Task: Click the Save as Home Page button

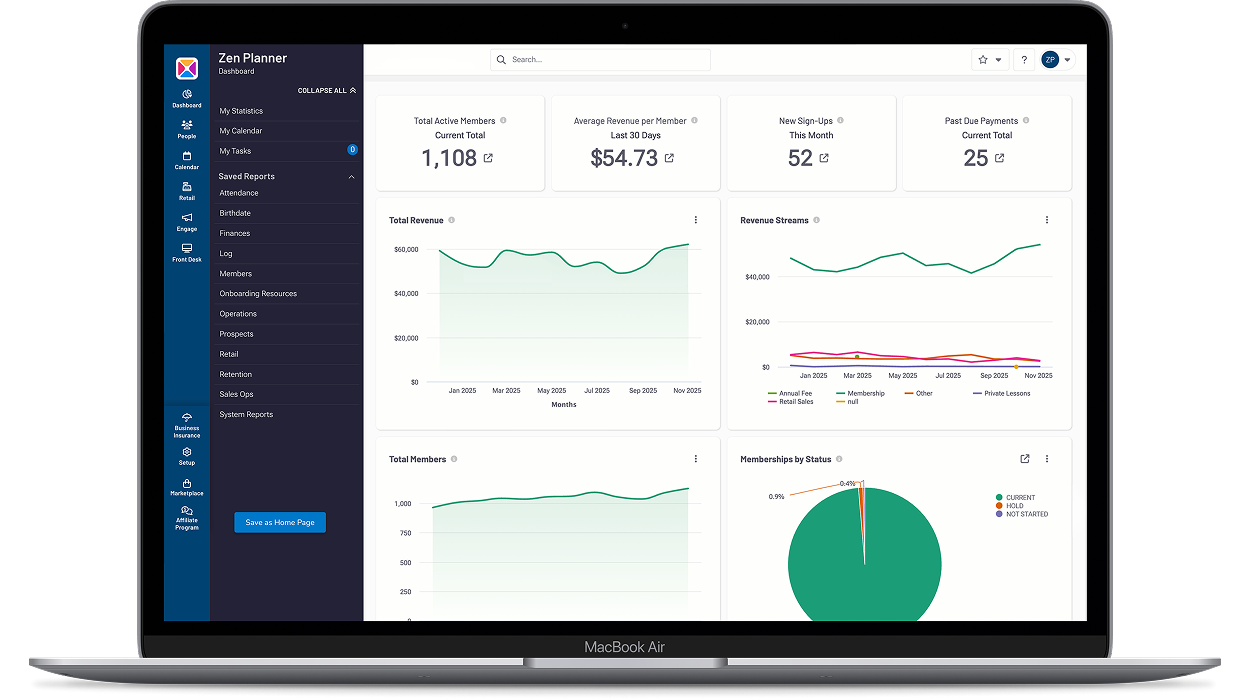Action: [280, 522]
